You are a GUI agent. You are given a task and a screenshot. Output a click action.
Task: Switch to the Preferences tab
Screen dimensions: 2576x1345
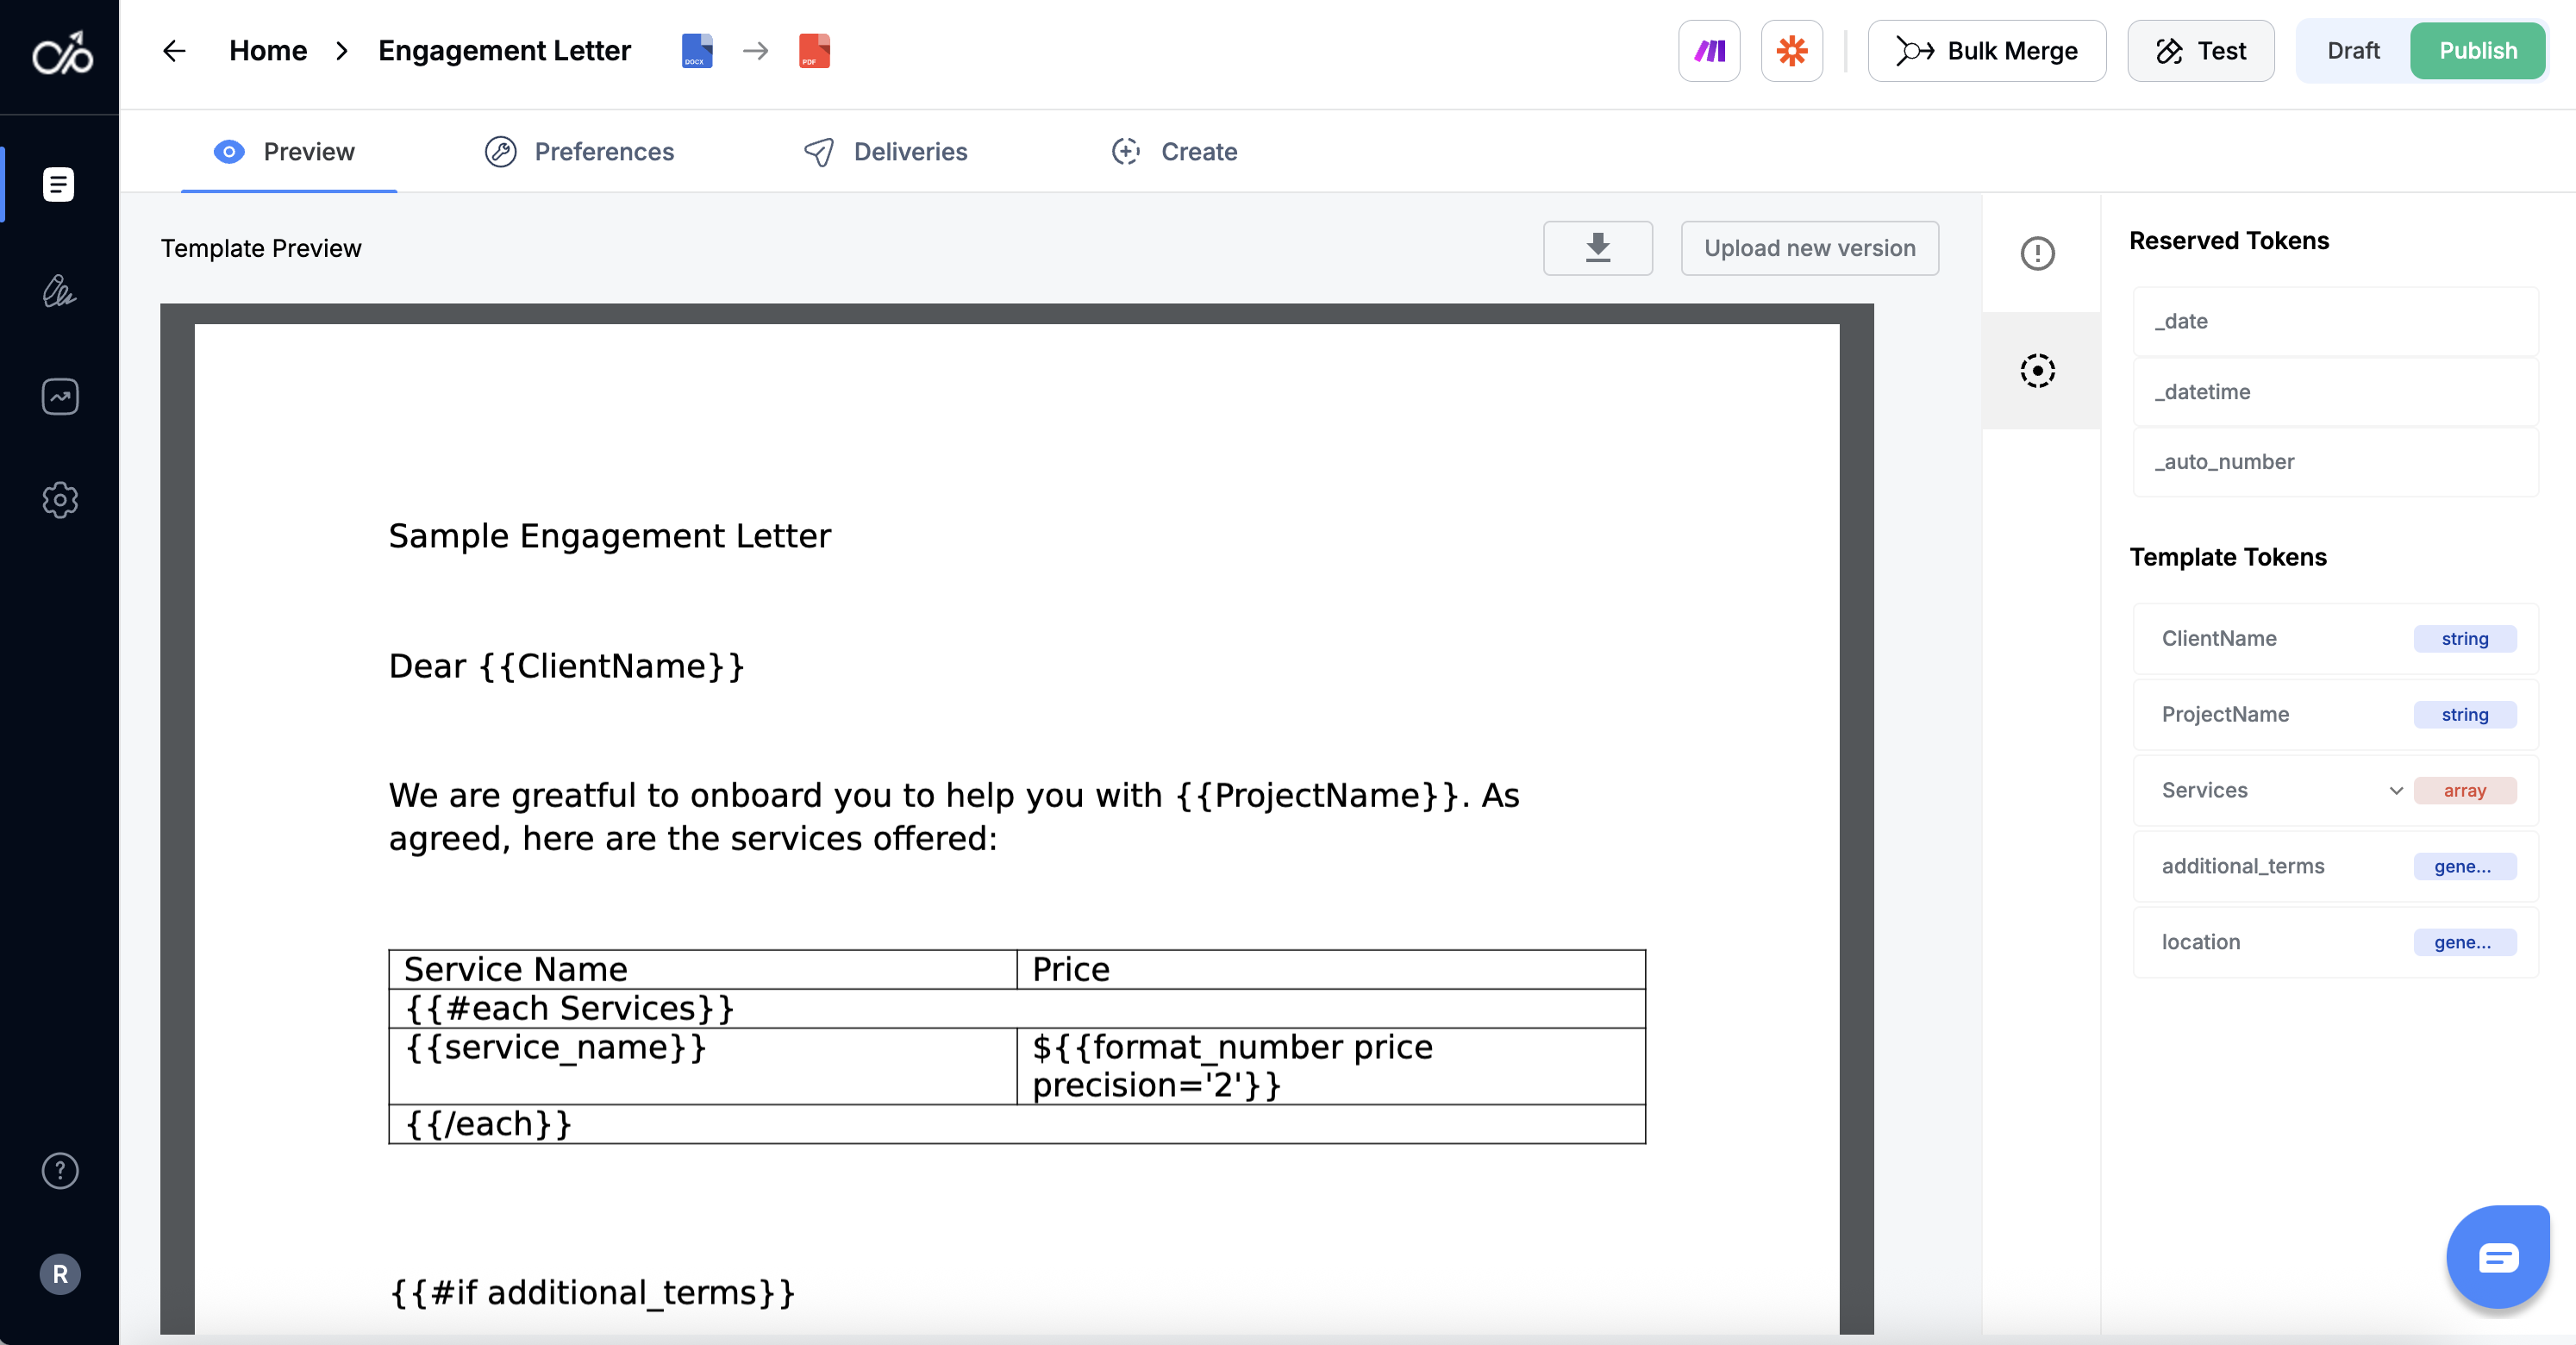(x=580, y=152)
